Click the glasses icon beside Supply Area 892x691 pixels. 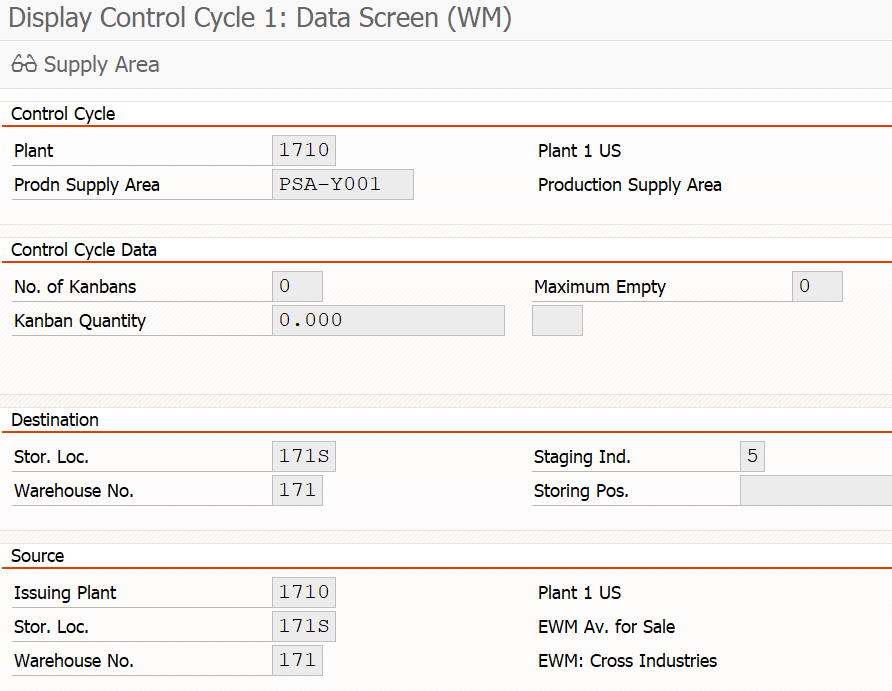coord(24,64)
